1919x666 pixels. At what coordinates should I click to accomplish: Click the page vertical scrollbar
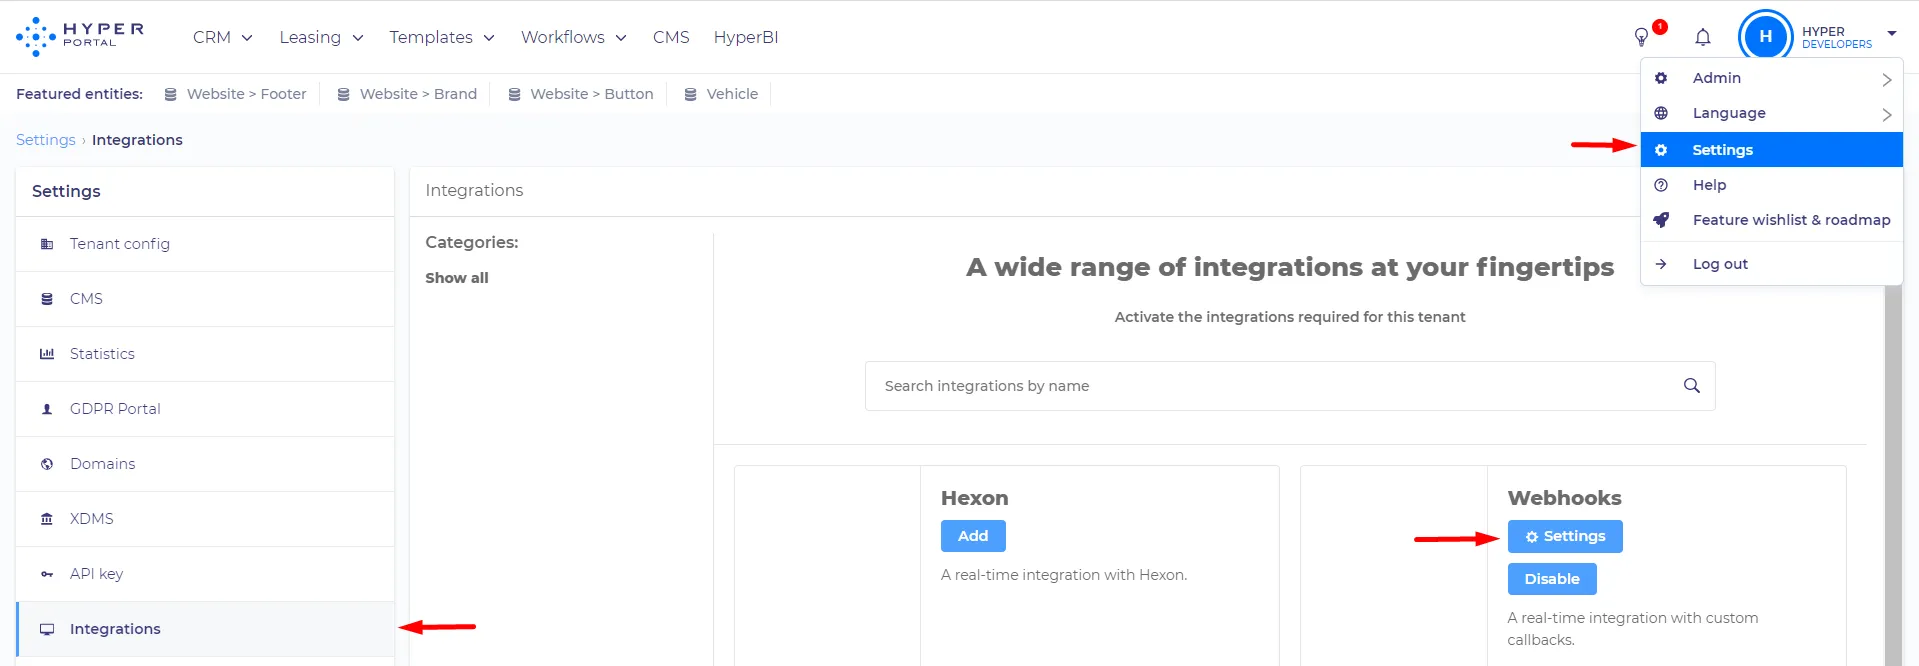1893,475
